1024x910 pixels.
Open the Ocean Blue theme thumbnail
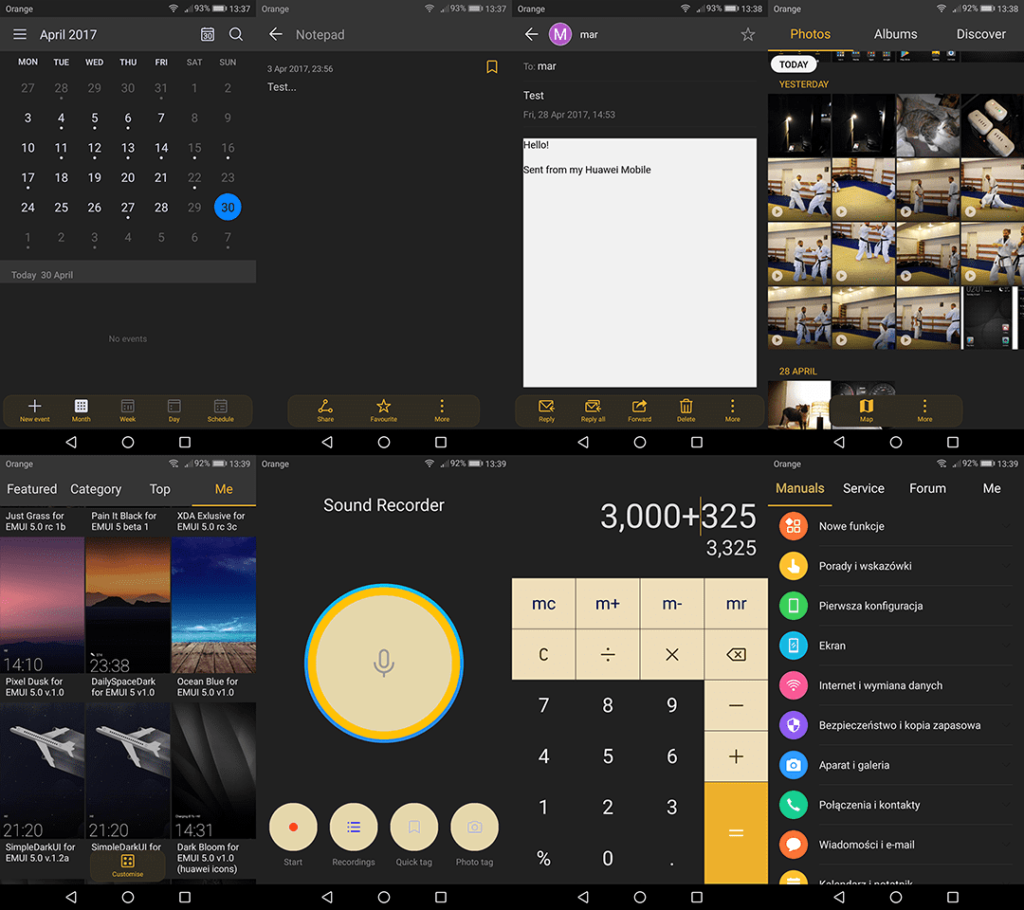[x=213, y=605]
